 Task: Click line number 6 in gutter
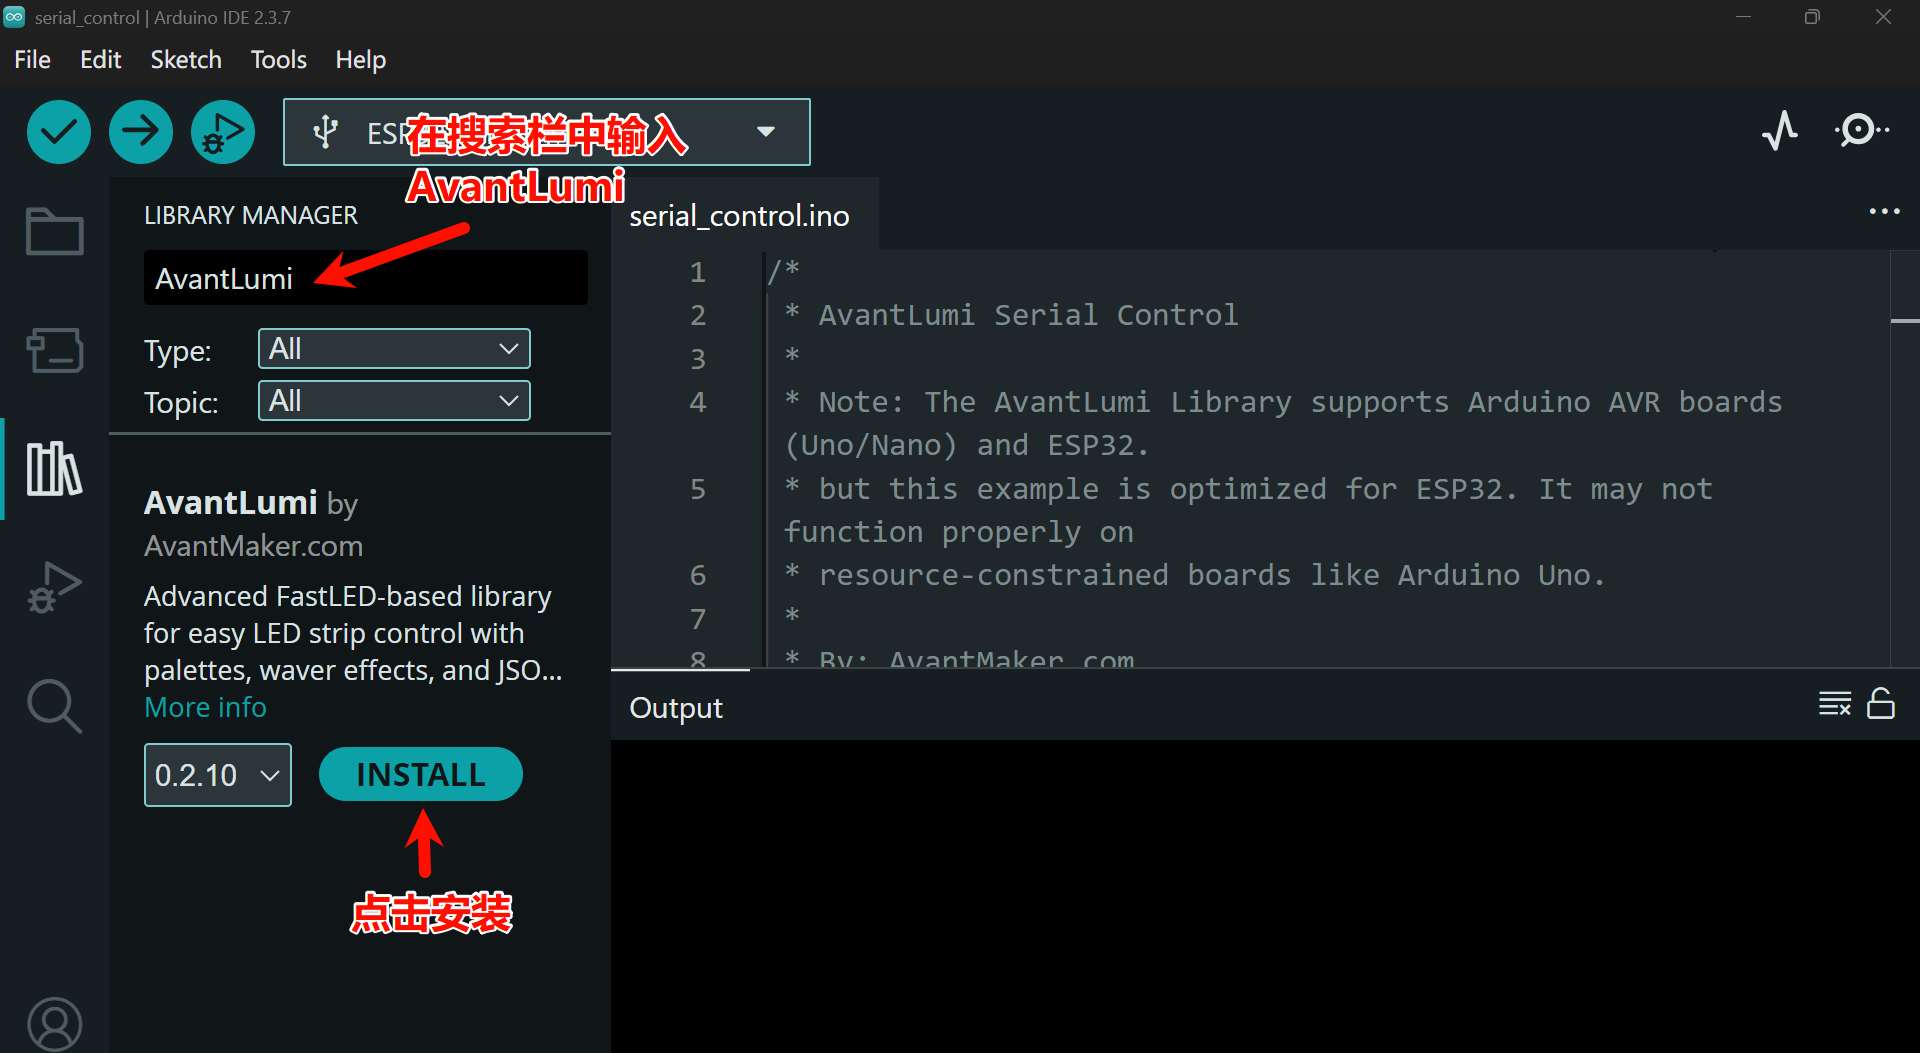click(698, 575)
